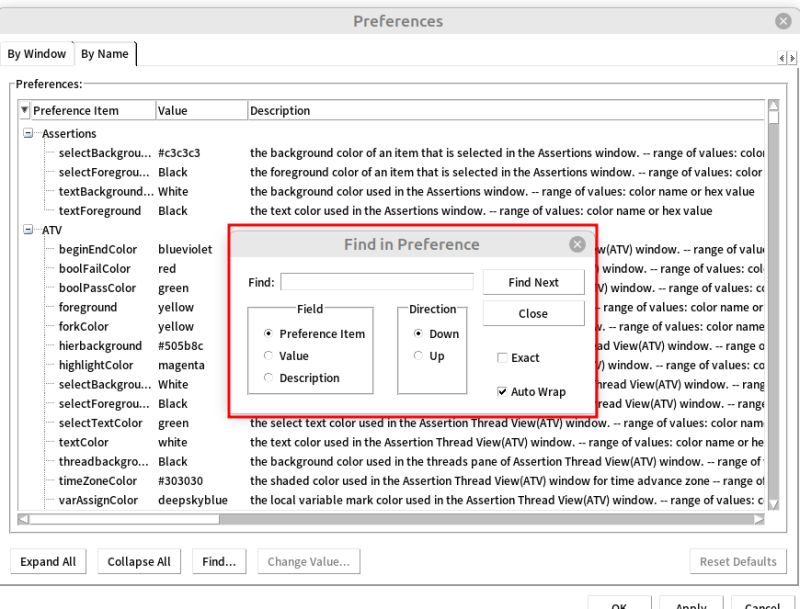Image resolution: width=800 pixels, height=609 pixels.
Task: Click into the Find text field
Action: pyautogui.click(x=377, y=282)
